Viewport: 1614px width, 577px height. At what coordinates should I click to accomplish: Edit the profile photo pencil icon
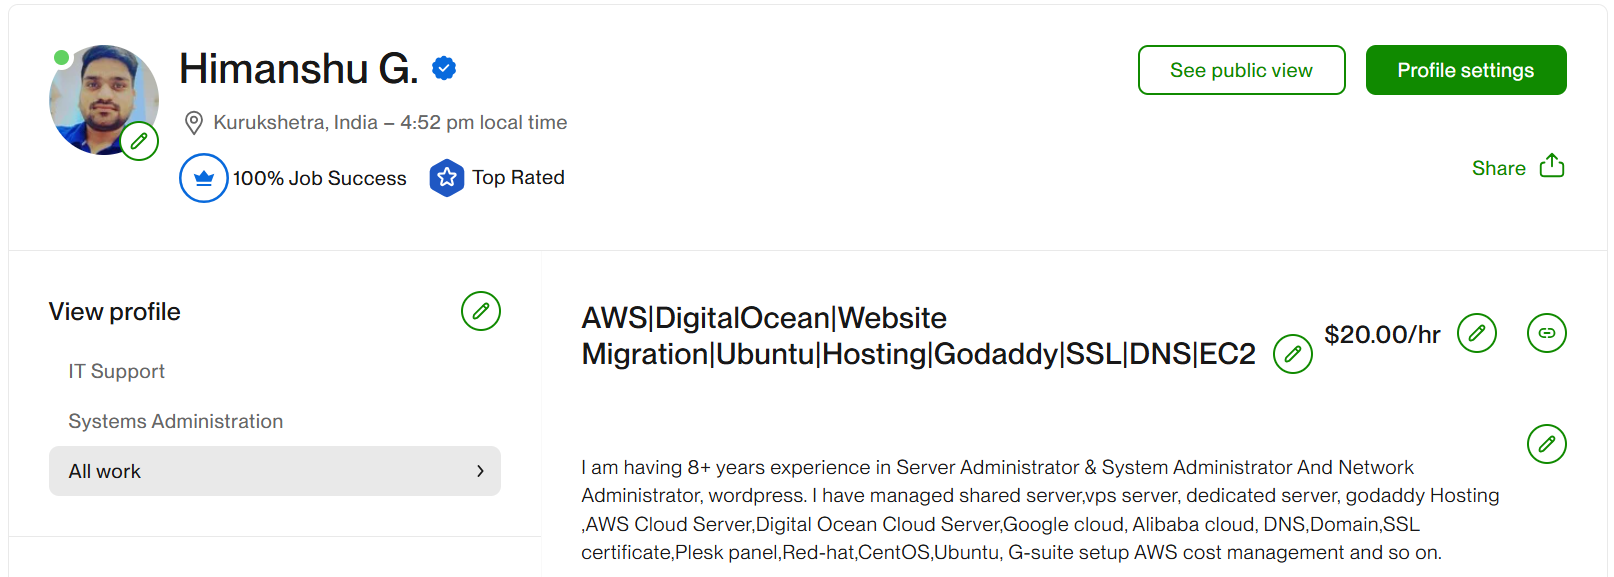139,141
